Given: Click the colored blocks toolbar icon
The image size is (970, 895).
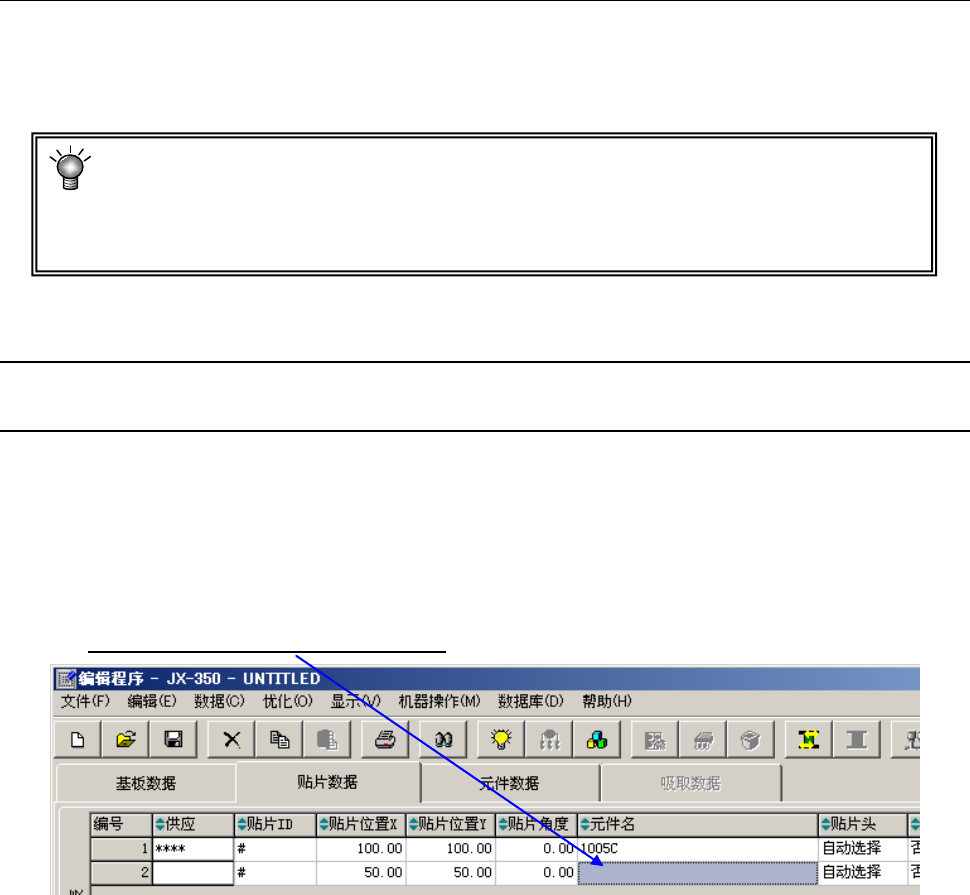Looking at the screenshot, I should click(x=596, y=739).
